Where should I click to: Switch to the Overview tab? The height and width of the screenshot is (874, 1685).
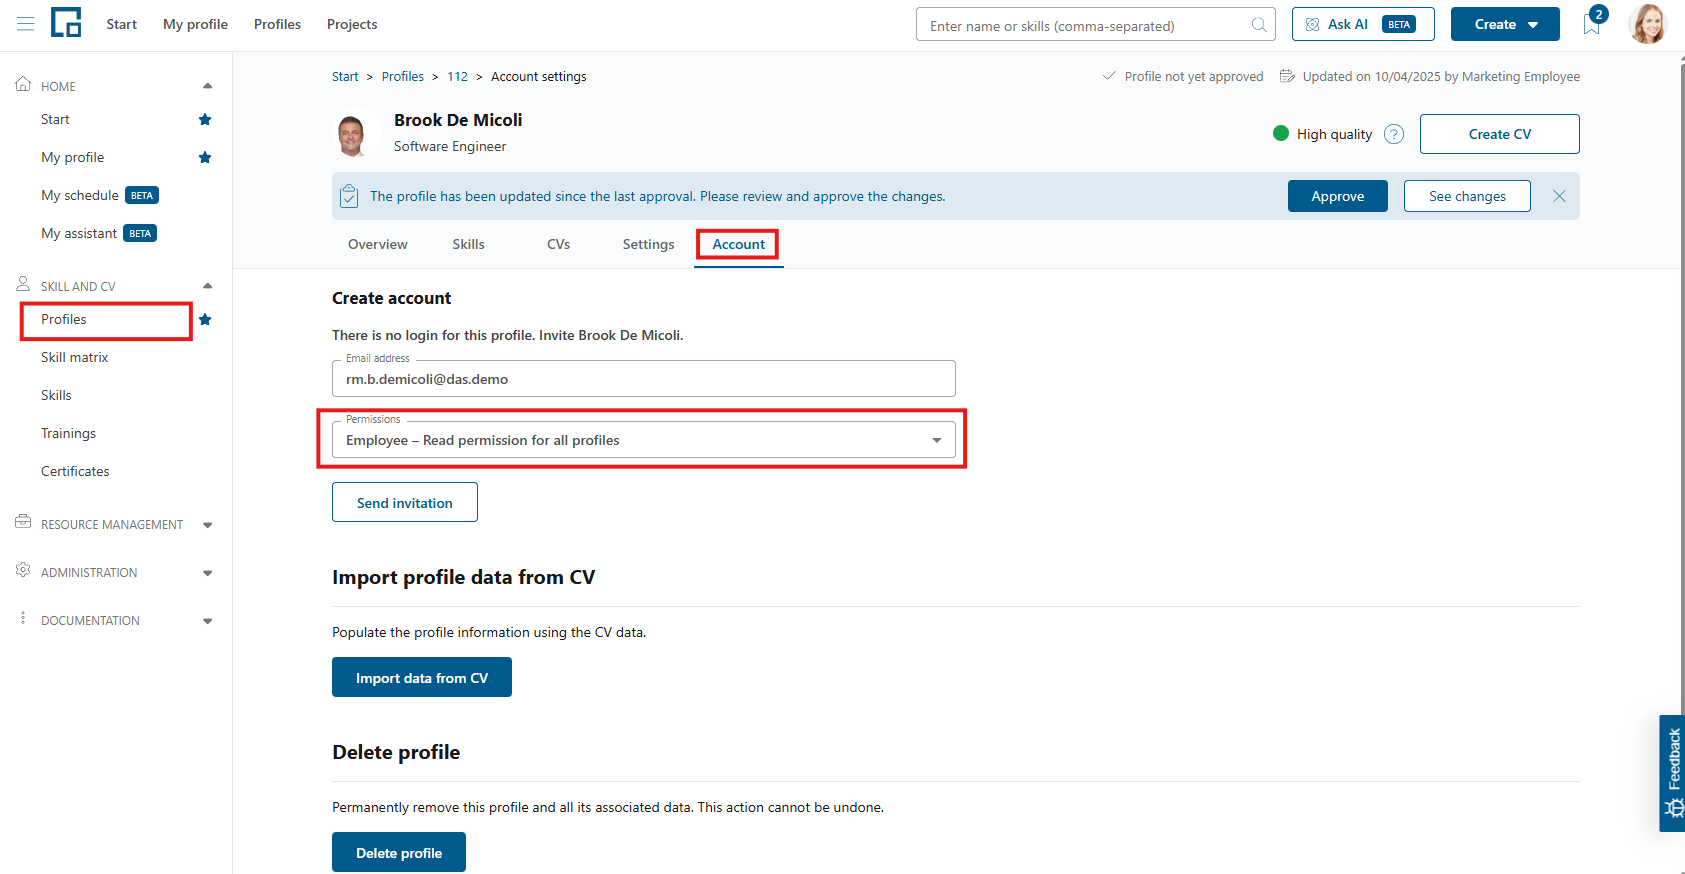(x=378, y=244)
